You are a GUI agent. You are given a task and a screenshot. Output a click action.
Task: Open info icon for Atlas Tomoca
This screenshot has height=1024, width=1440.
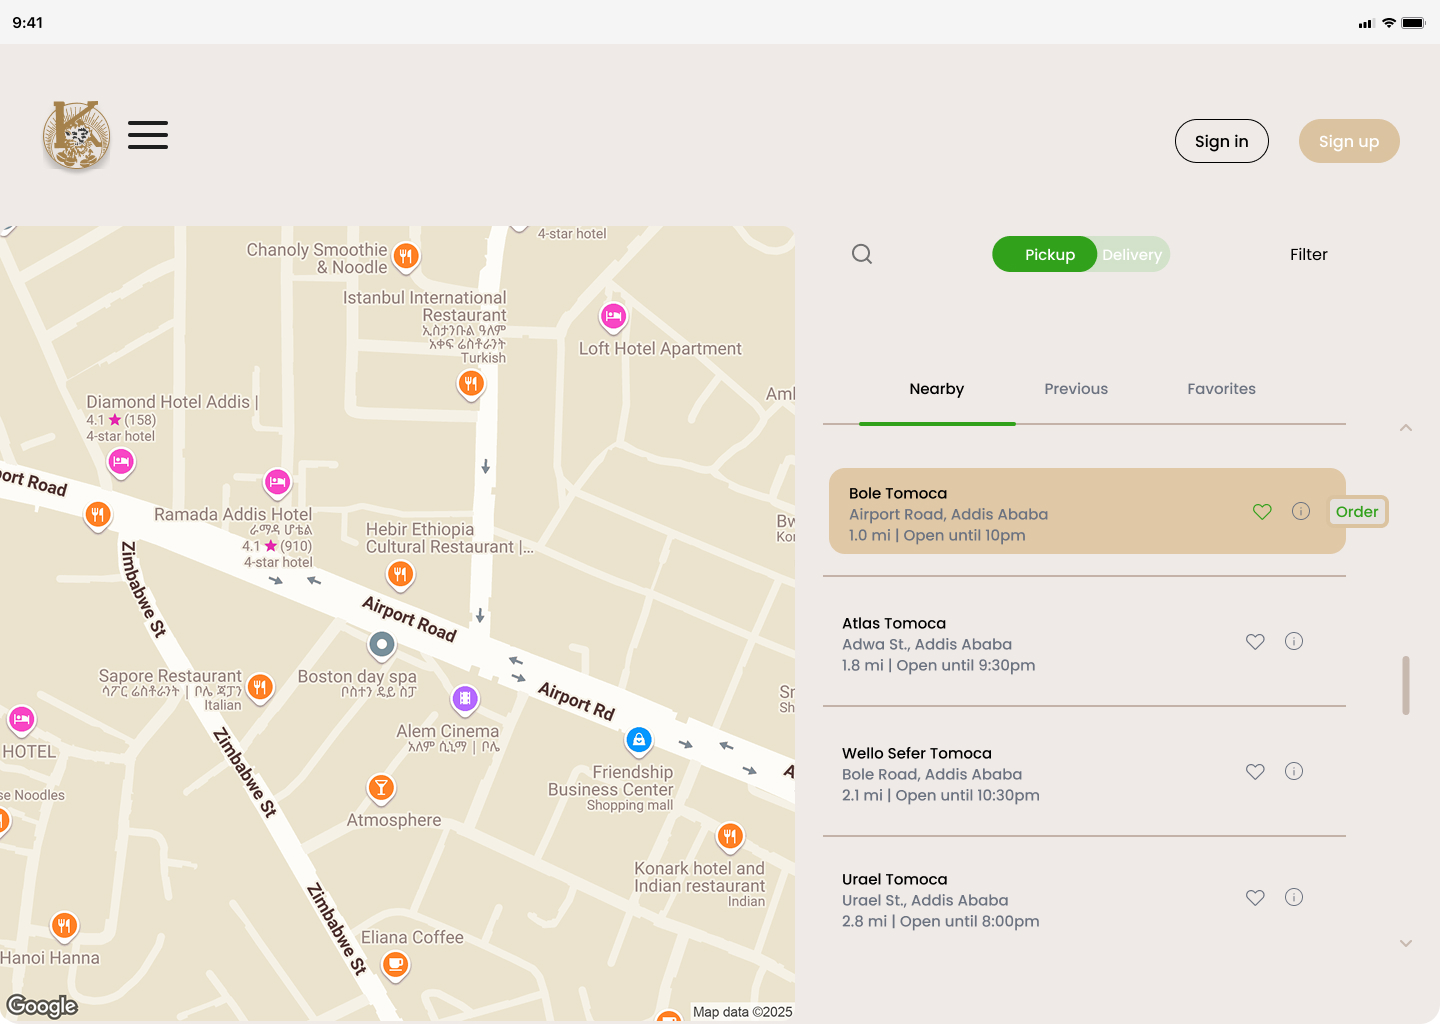pos(1293,641)
